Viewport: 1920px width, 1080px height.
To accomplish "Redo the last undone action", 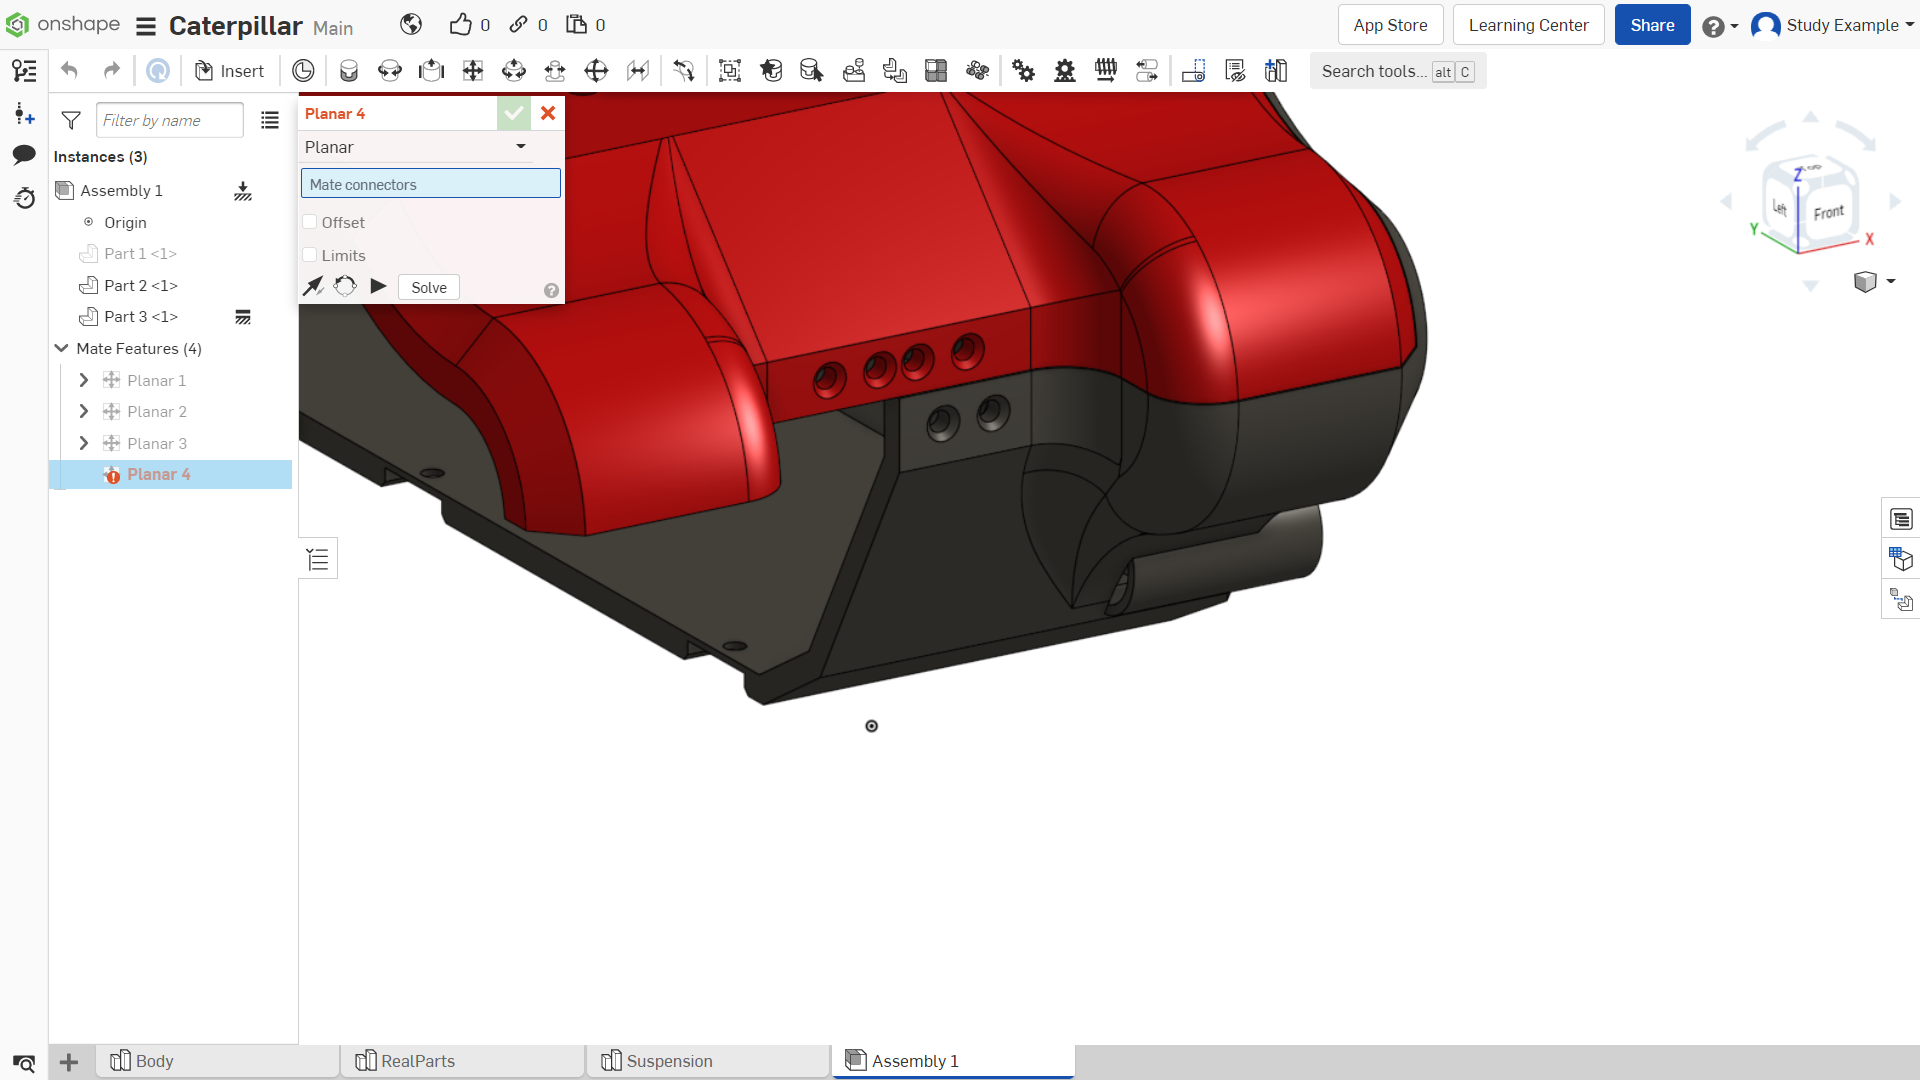I will coord(112,71).
